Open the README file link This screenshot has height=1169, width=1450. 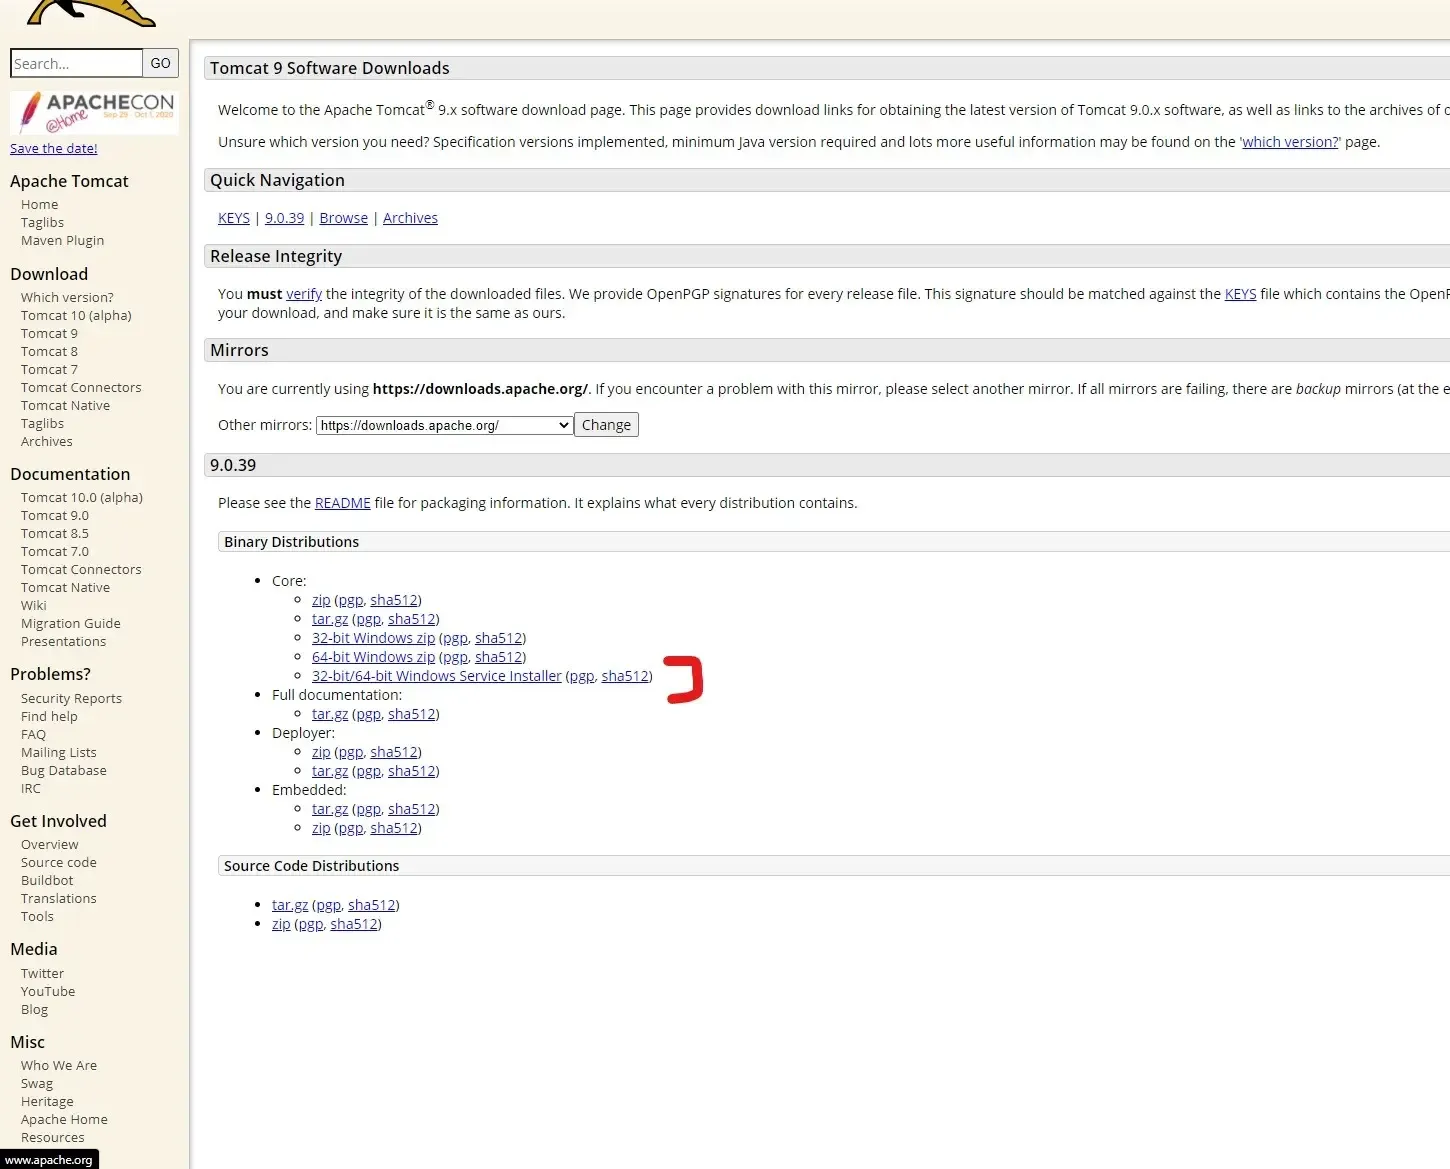(342, 503)
